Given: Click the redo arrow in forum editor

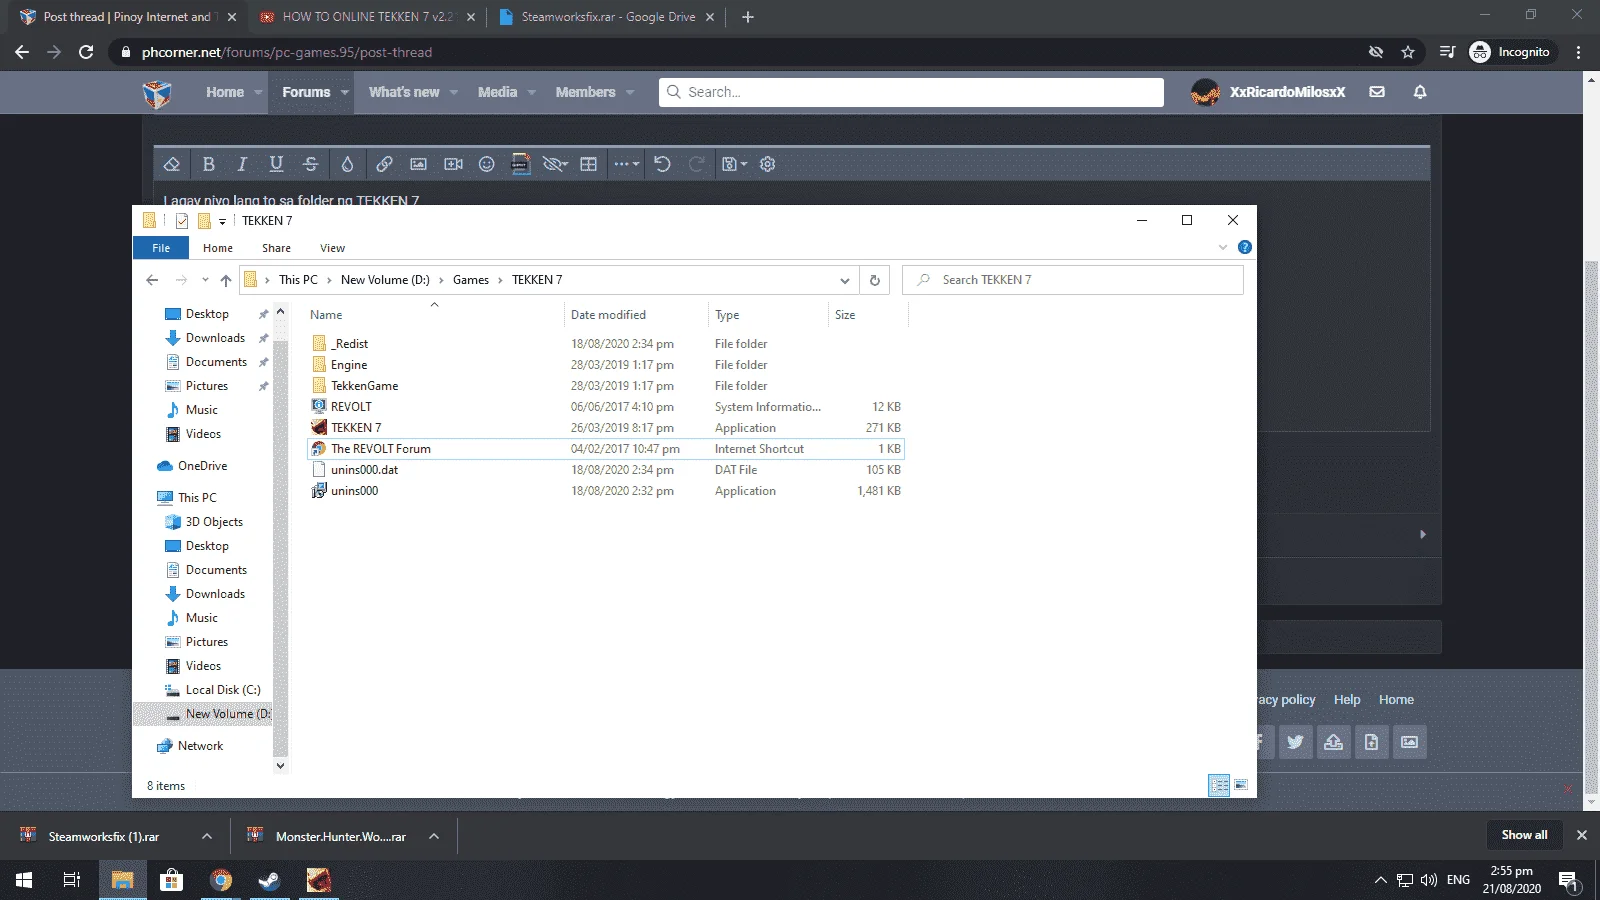Looking at the screenshot, I should (697, 164).
